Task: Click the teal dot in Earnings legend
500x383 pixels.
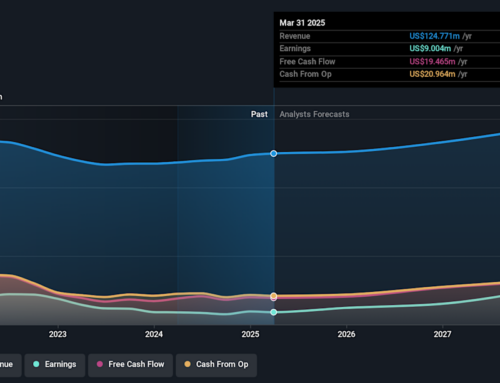Action: coord(36,364)
